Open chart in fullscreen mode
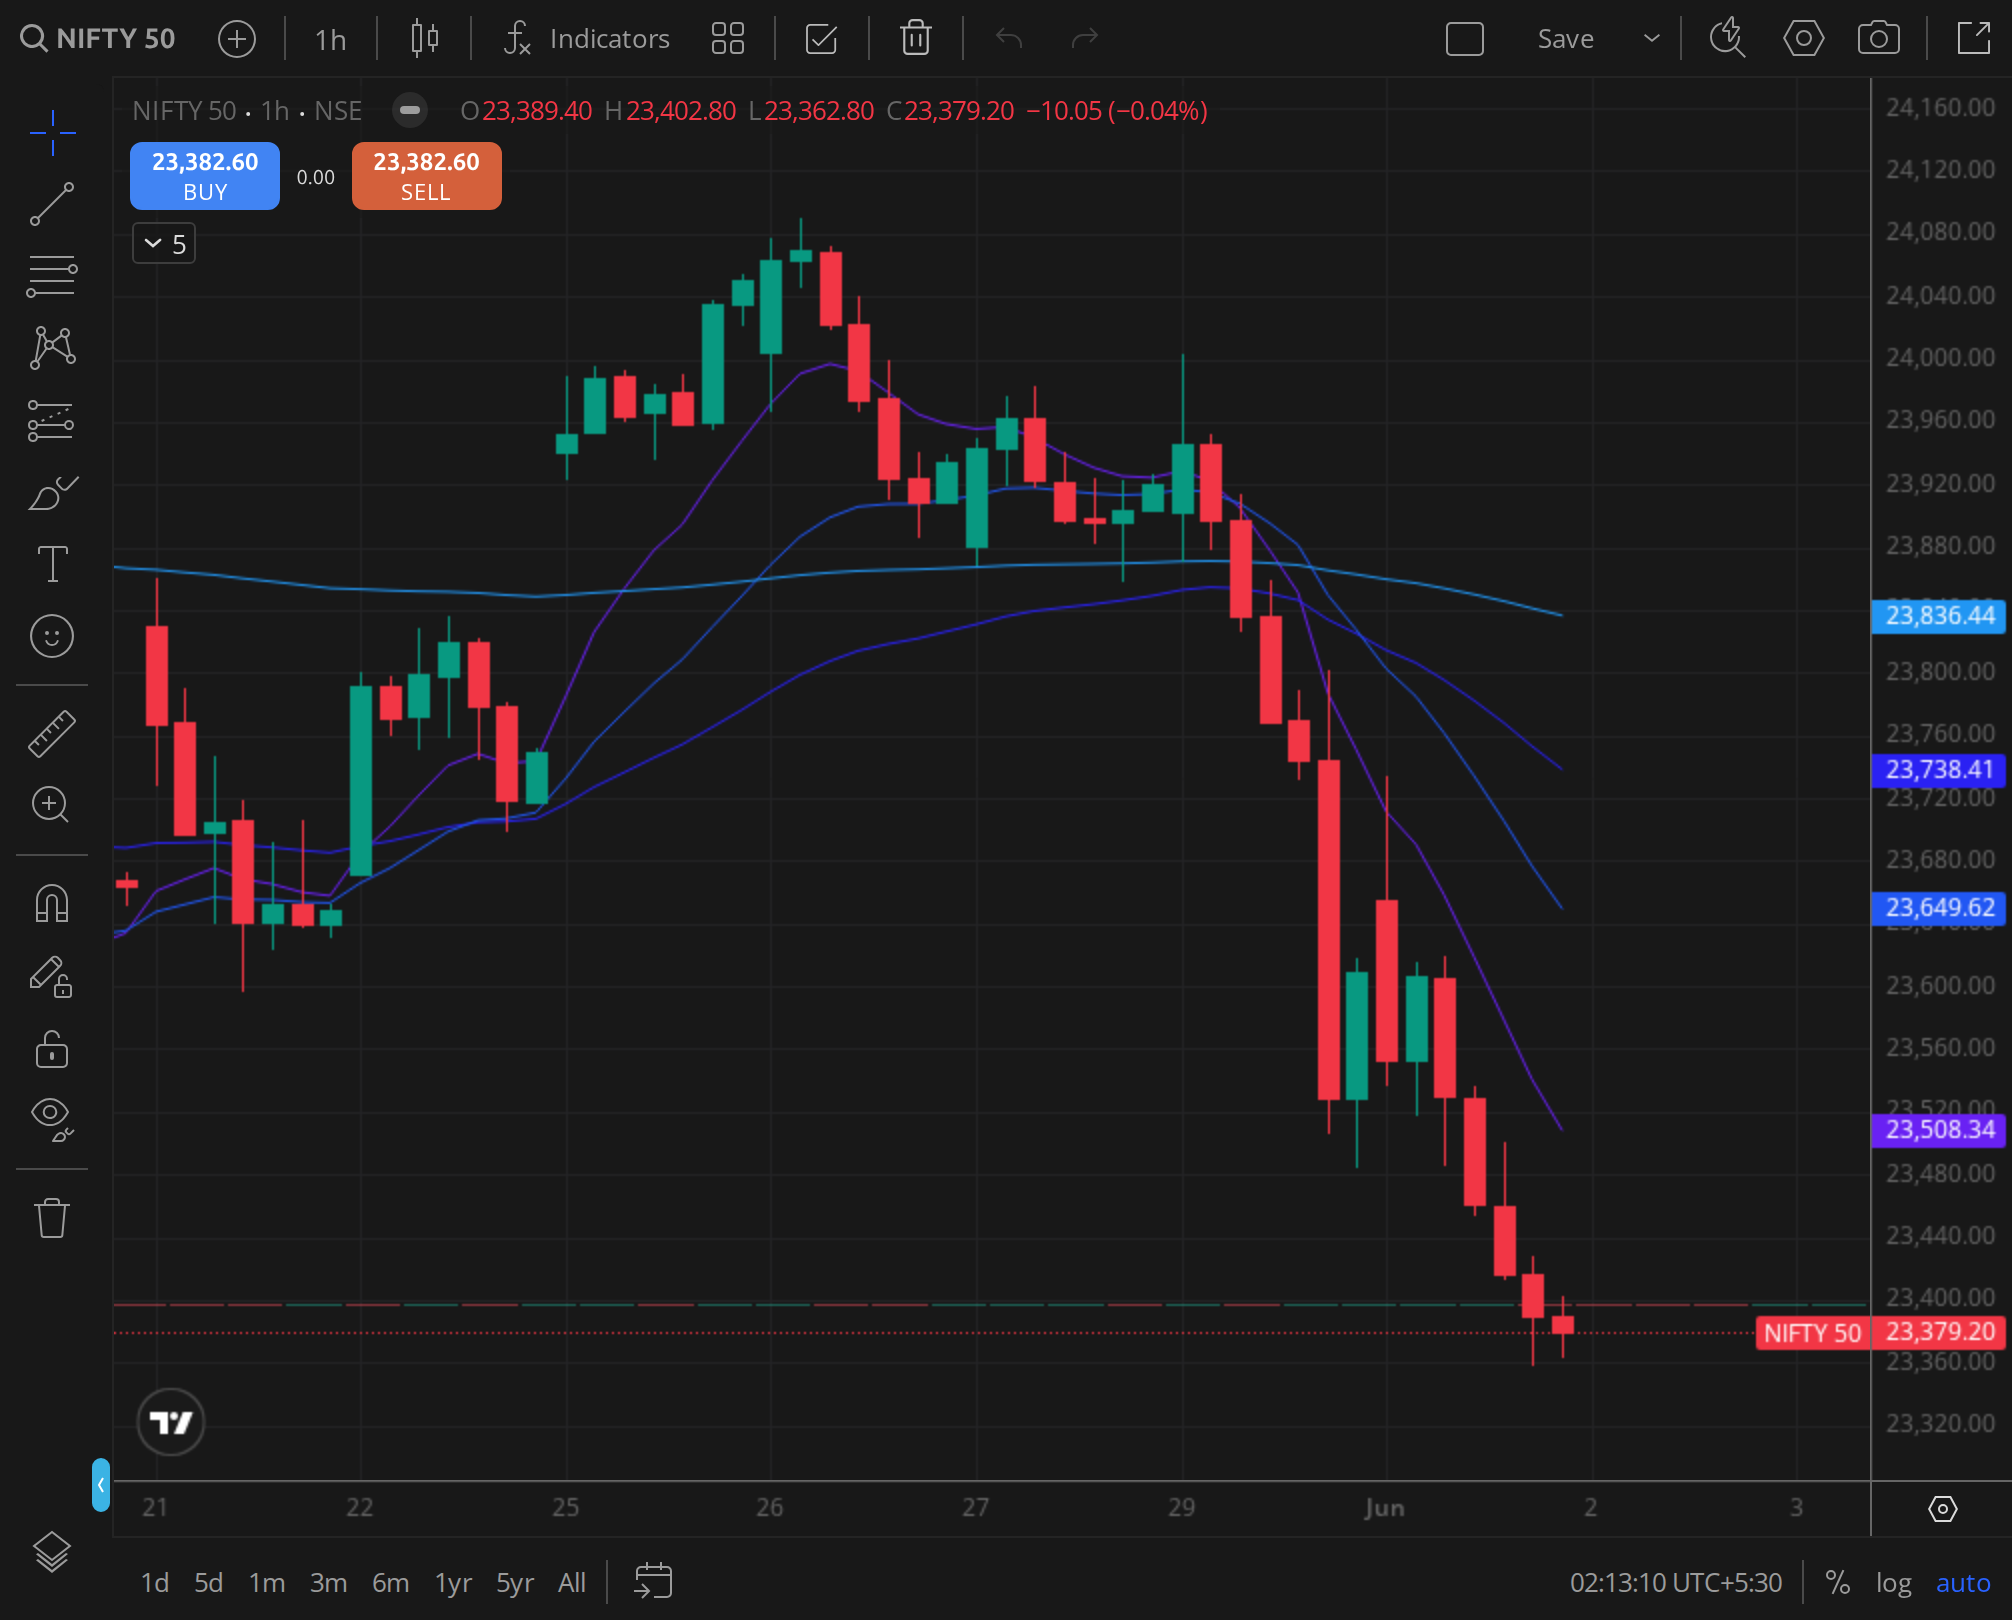 (1973, 39)
